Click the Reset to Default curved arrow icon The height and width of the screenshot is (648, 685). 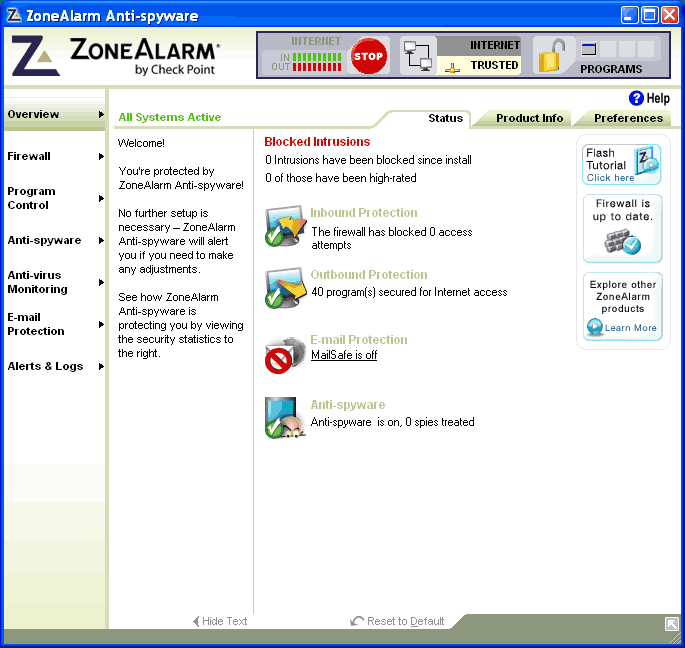[x=357, y=620]
